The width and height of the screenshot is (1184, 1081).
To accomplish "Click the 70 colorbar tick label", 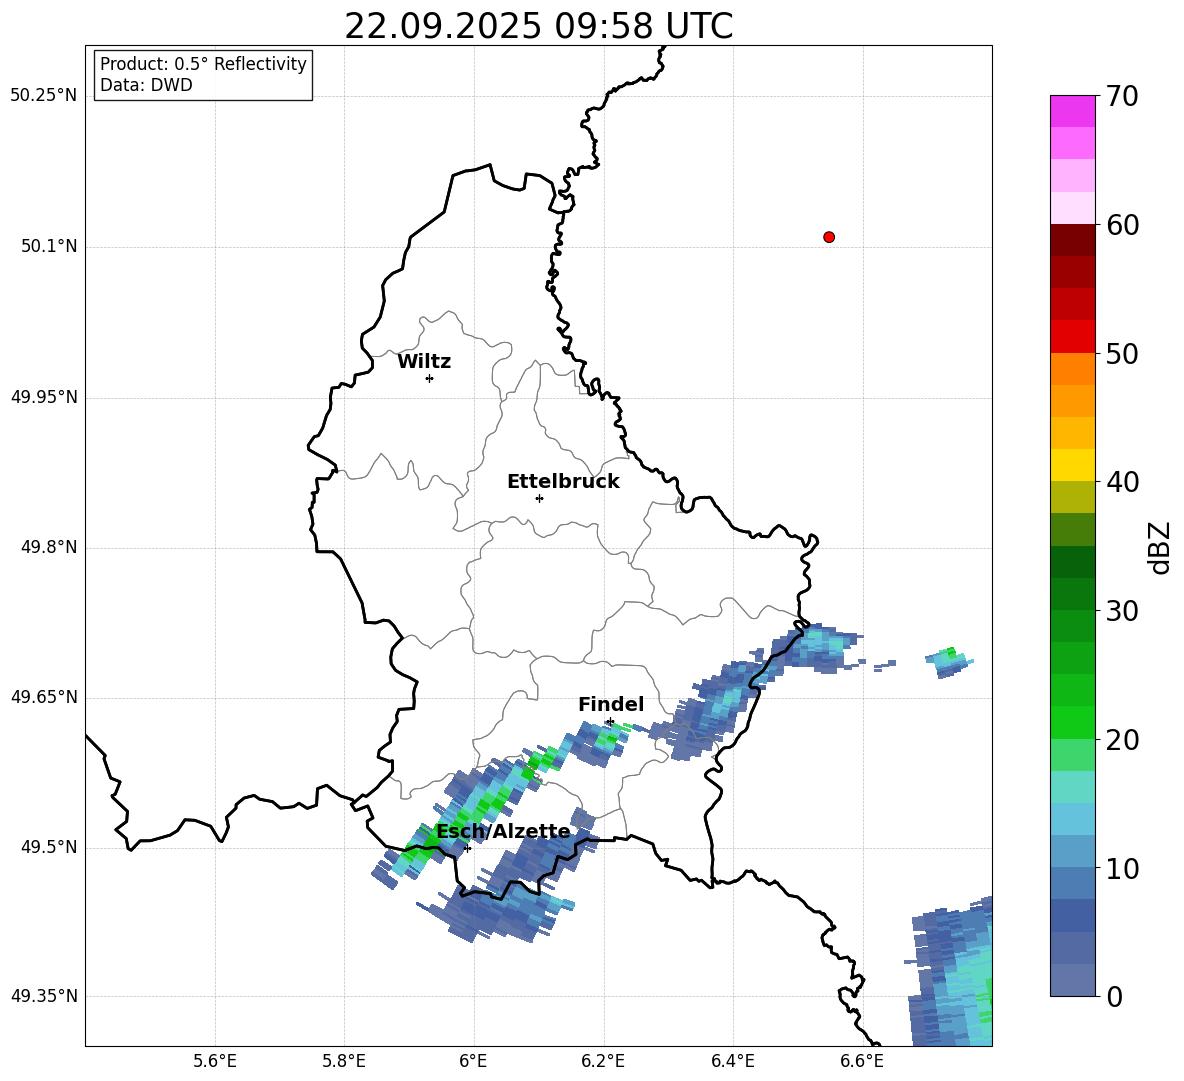I will coord(1122,96).
